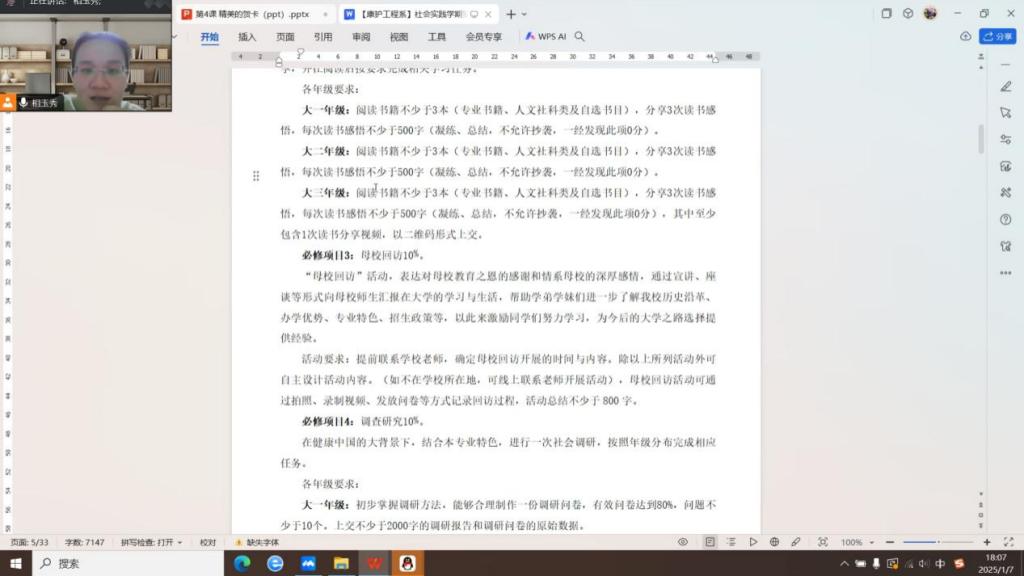
Task: Expand the new tab dropdown arrow
Action: pos(526,14)
